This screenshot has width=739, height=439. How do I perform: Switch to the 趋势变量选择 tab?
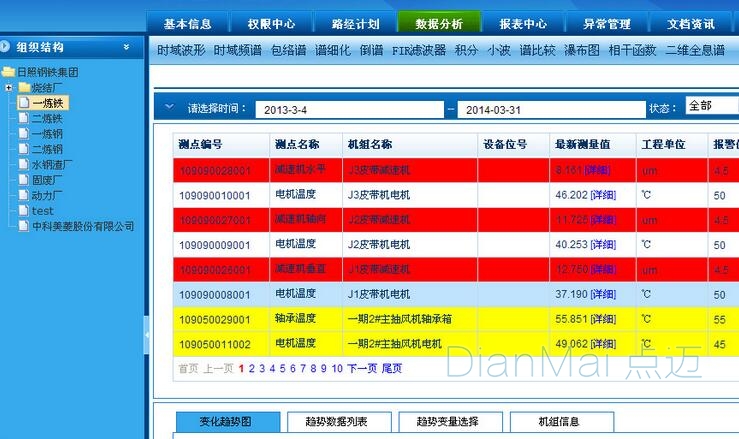tap(451, 422)
